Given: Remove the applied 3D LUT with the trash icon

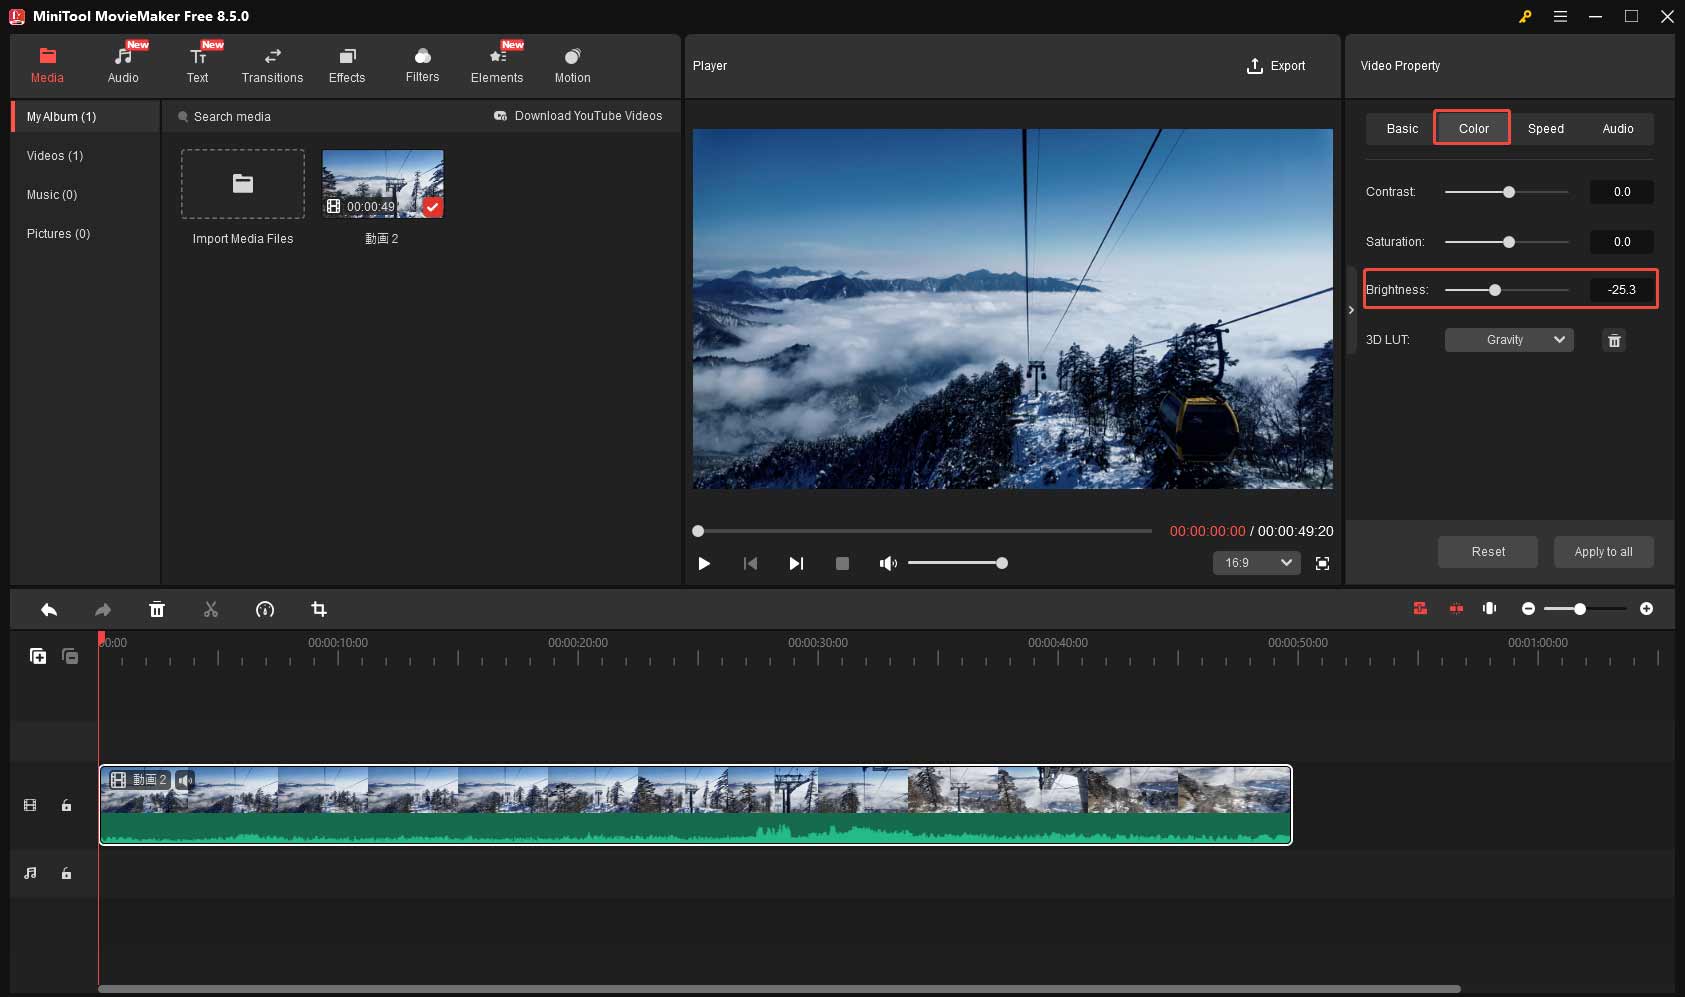Looking at the screenshot, I should tap(1613, 340).
